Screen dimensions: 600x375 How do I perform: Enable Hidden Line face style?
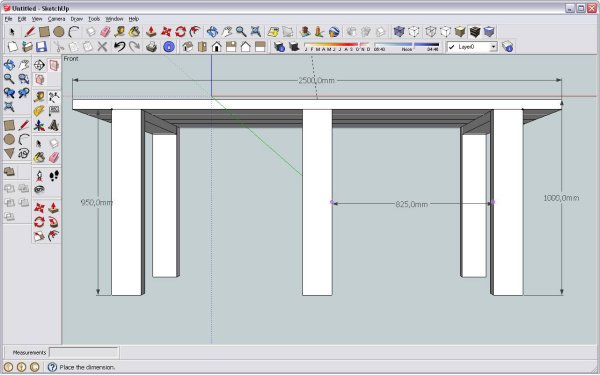[x=445, y=32]
